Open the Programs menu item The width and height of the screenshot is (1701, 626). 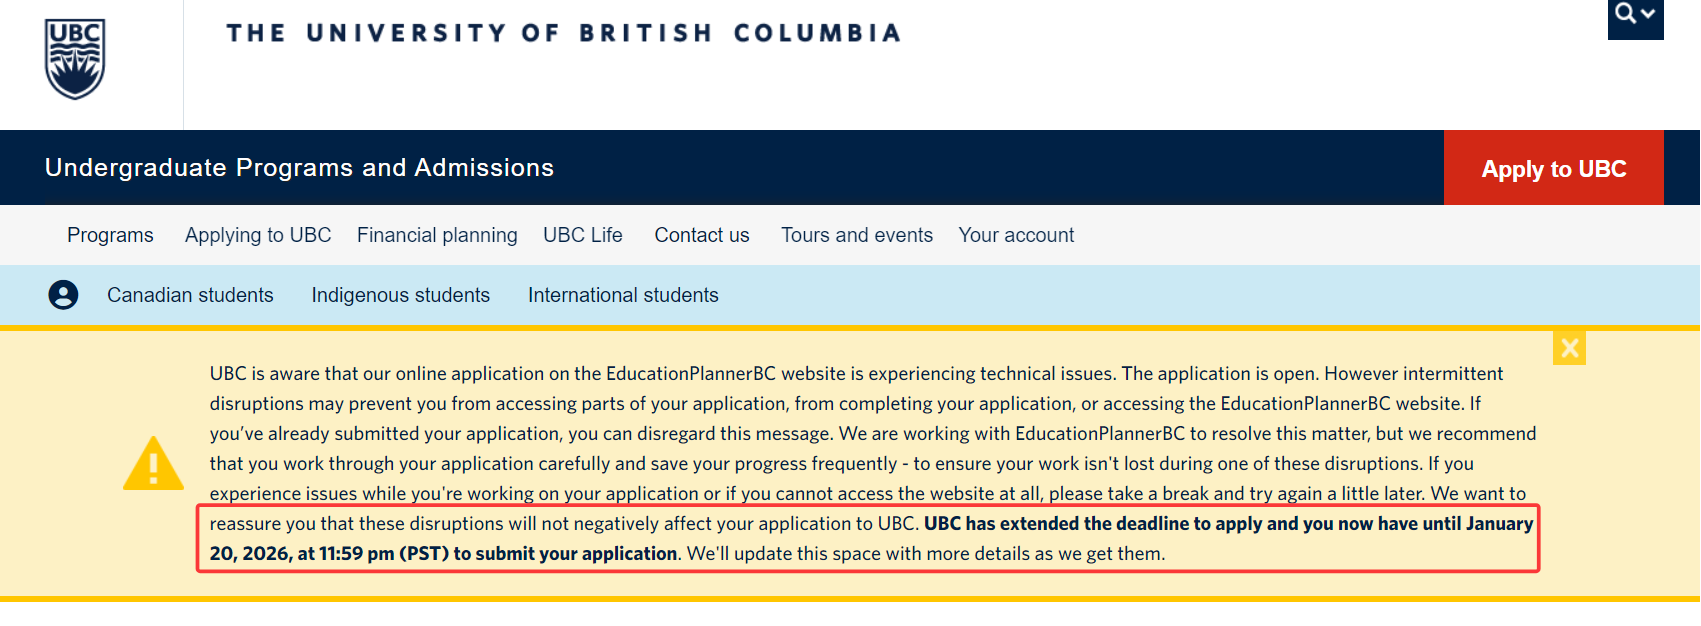click(x=110, y=235)
